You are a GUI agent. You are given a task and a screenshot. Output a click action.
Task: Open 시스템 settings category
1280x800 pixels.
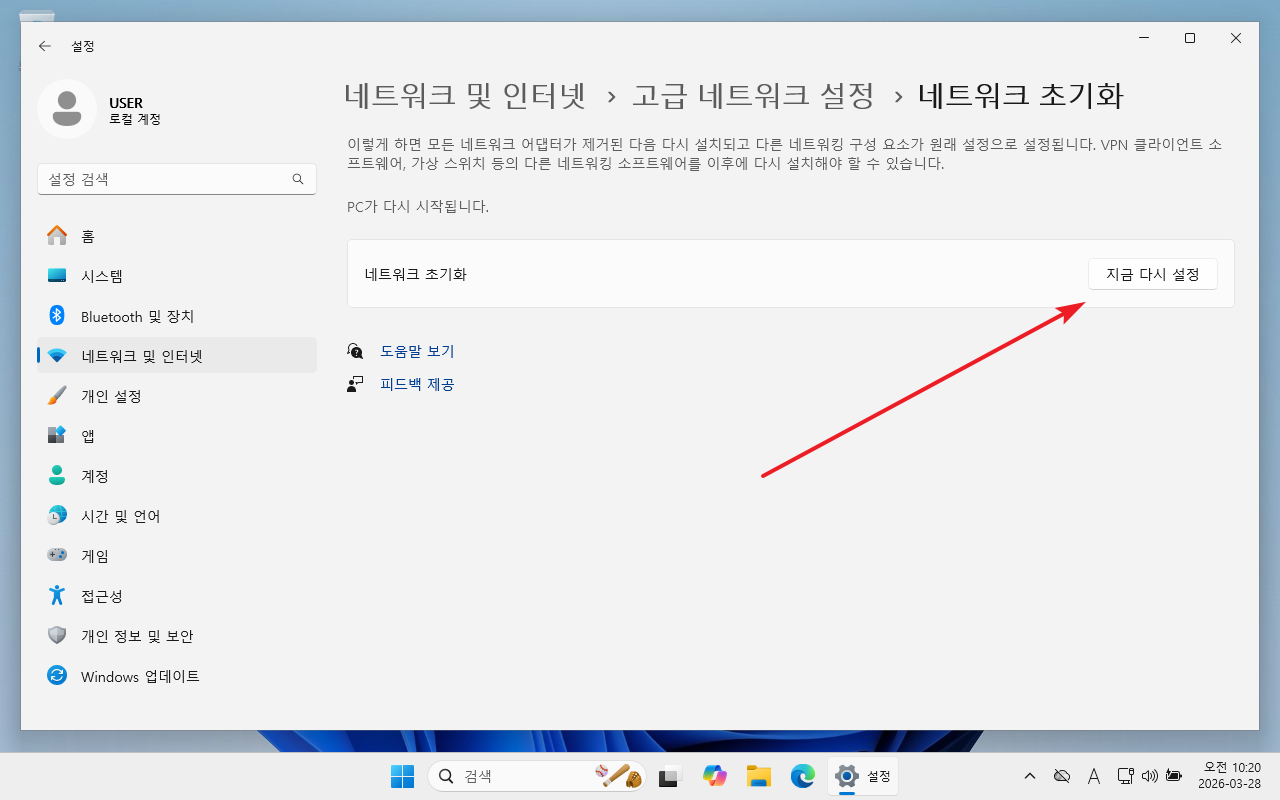point(102,276)
